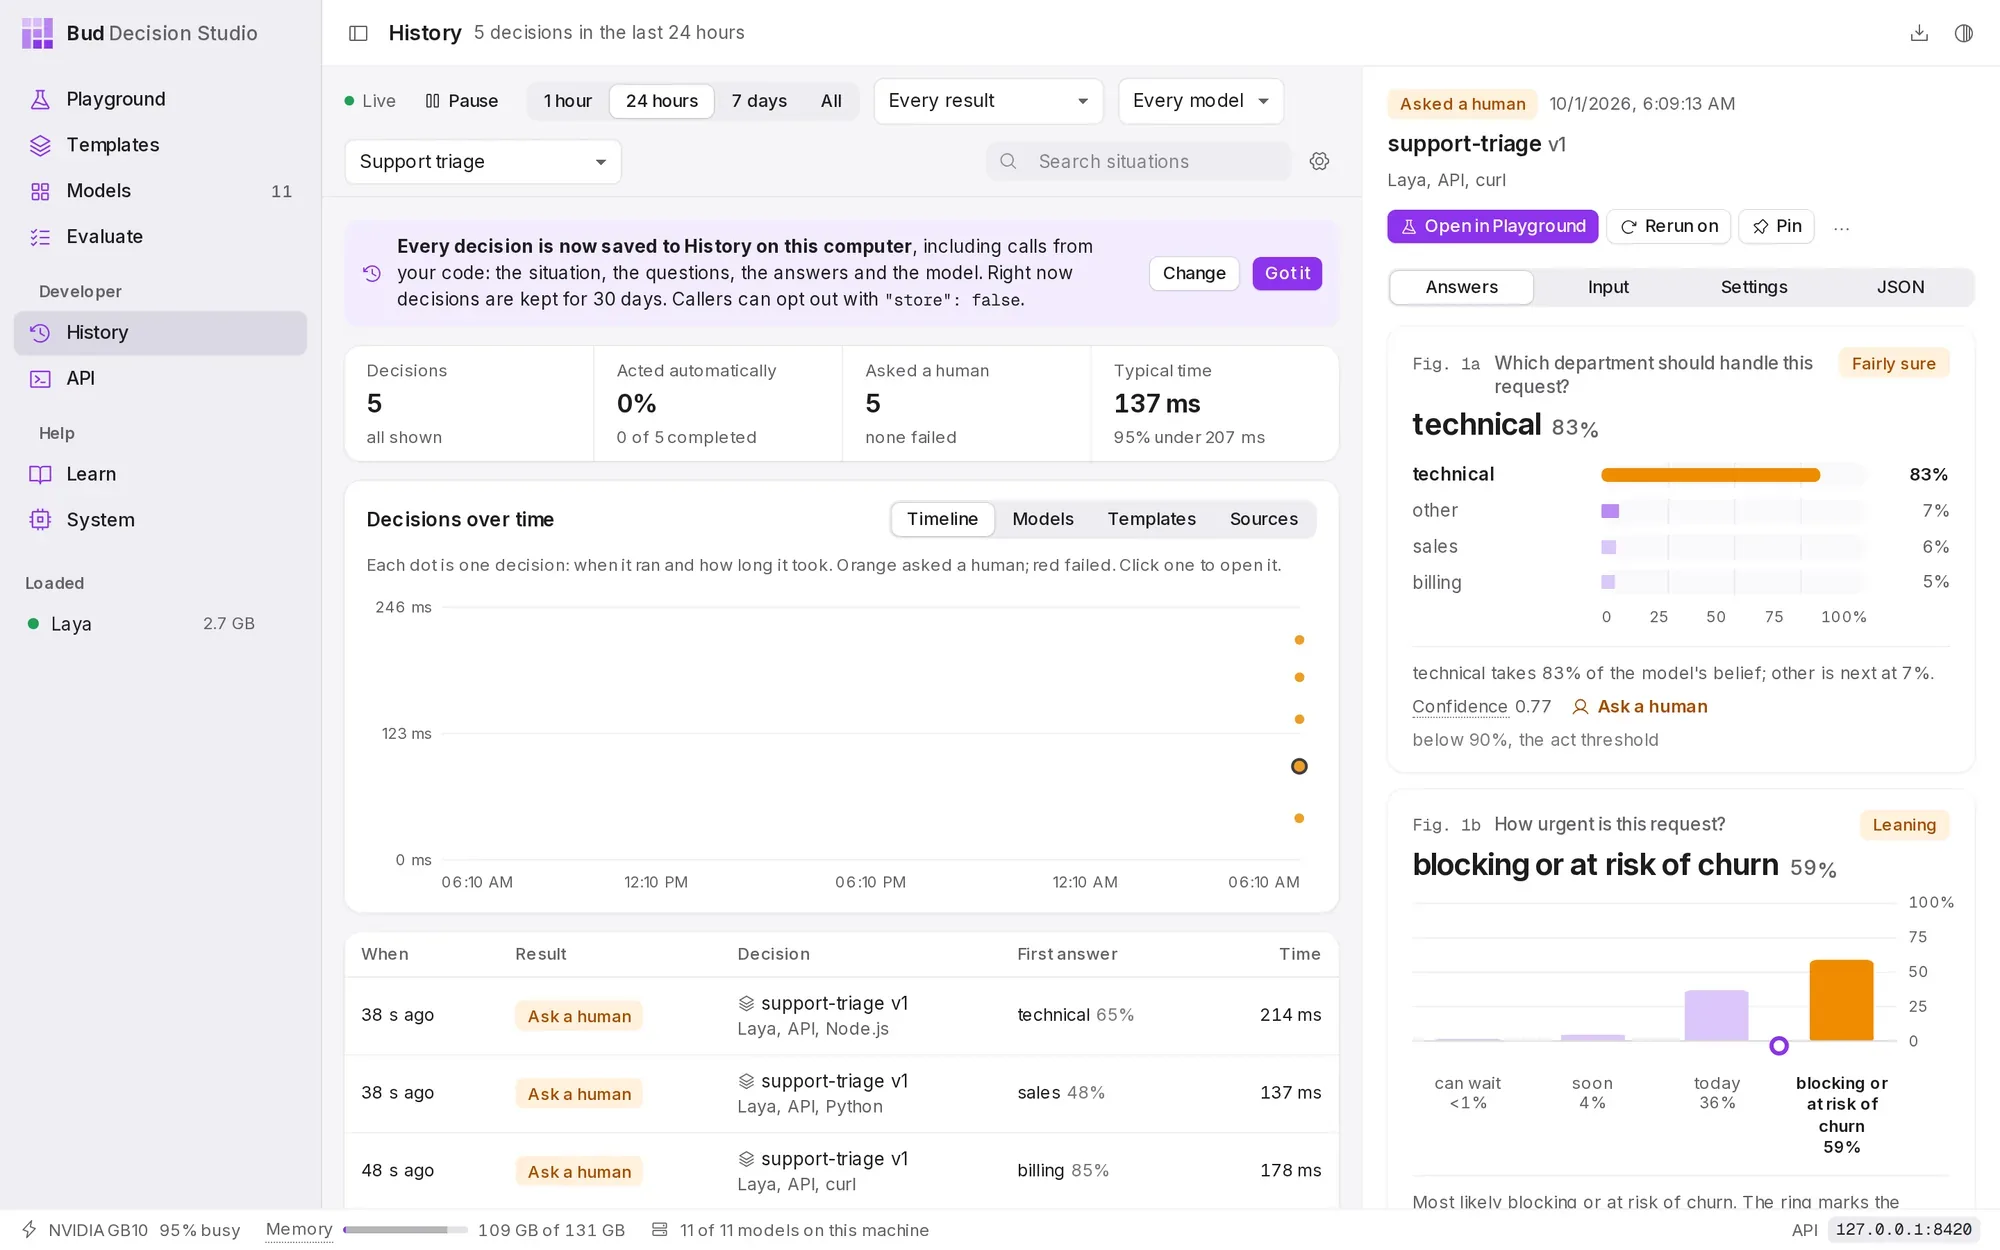Switch the chart to the Models tab
The width and height of the screenshot is (2000, 1250).
click(1042, 519)
